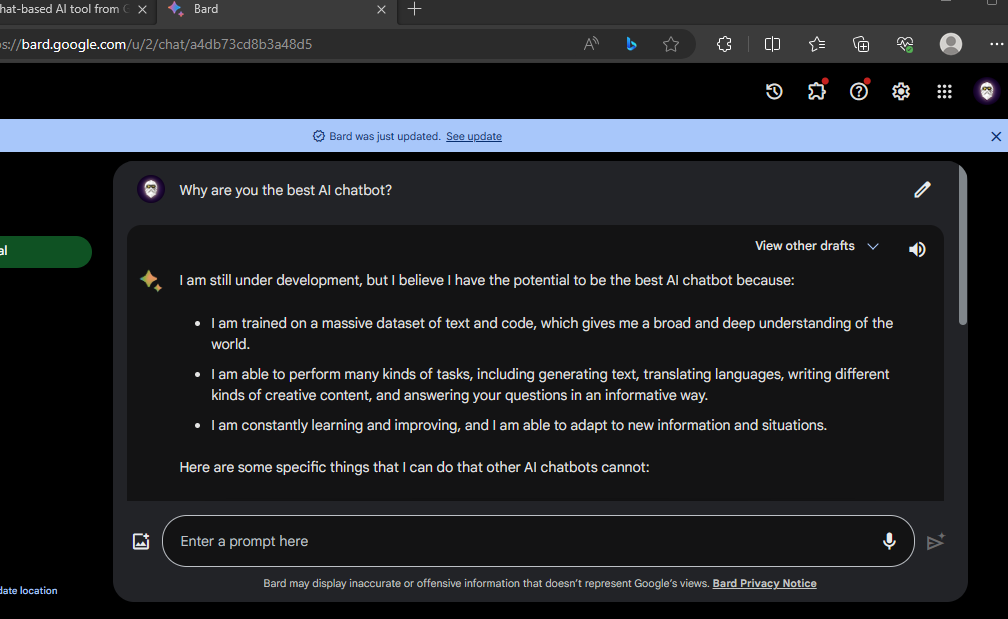Open browser extensions icon
Screen dimensions: 1008x619
(724, 44)
